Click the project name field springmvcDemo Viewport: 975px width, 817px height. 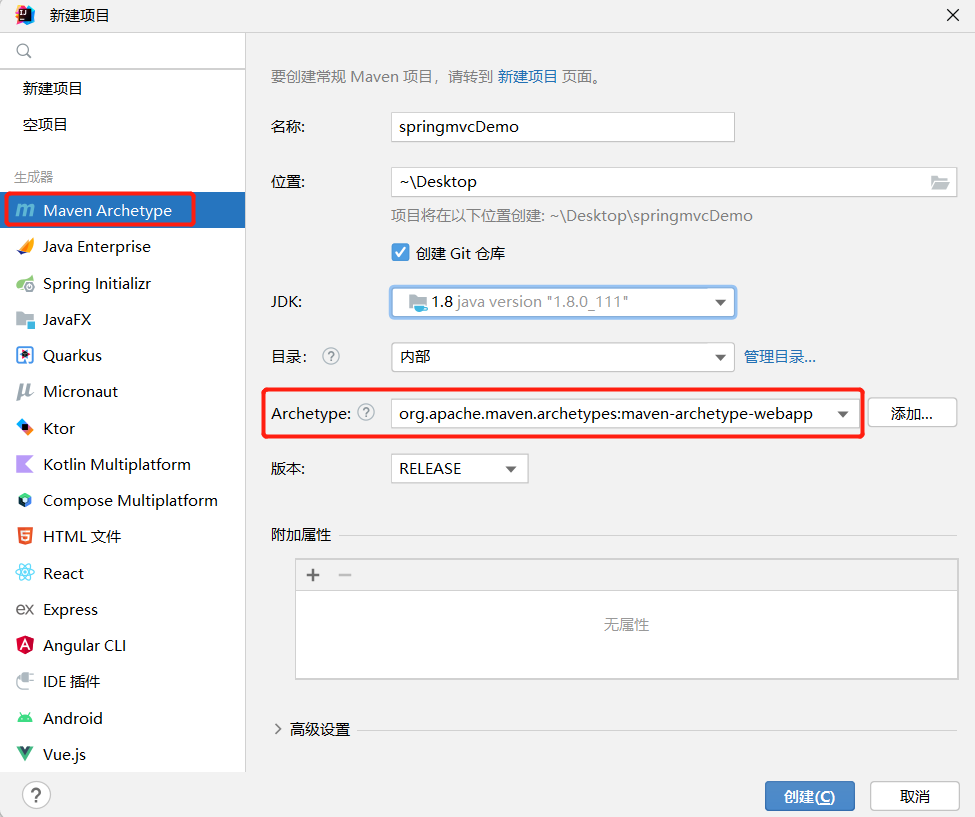[562, 127]
